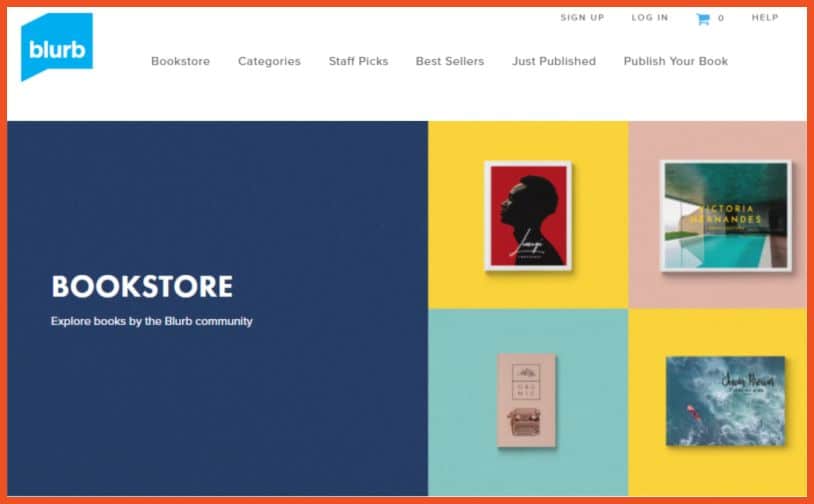Go to Staff Picks
This screenshot has height=504, width=814.
click(x=358, y=61)
